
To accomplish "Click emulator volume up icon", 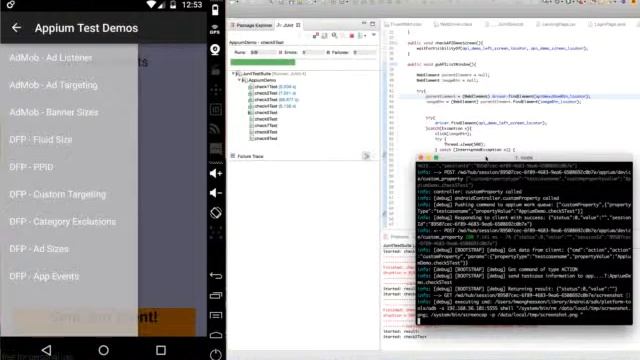I will pos(216,173).
